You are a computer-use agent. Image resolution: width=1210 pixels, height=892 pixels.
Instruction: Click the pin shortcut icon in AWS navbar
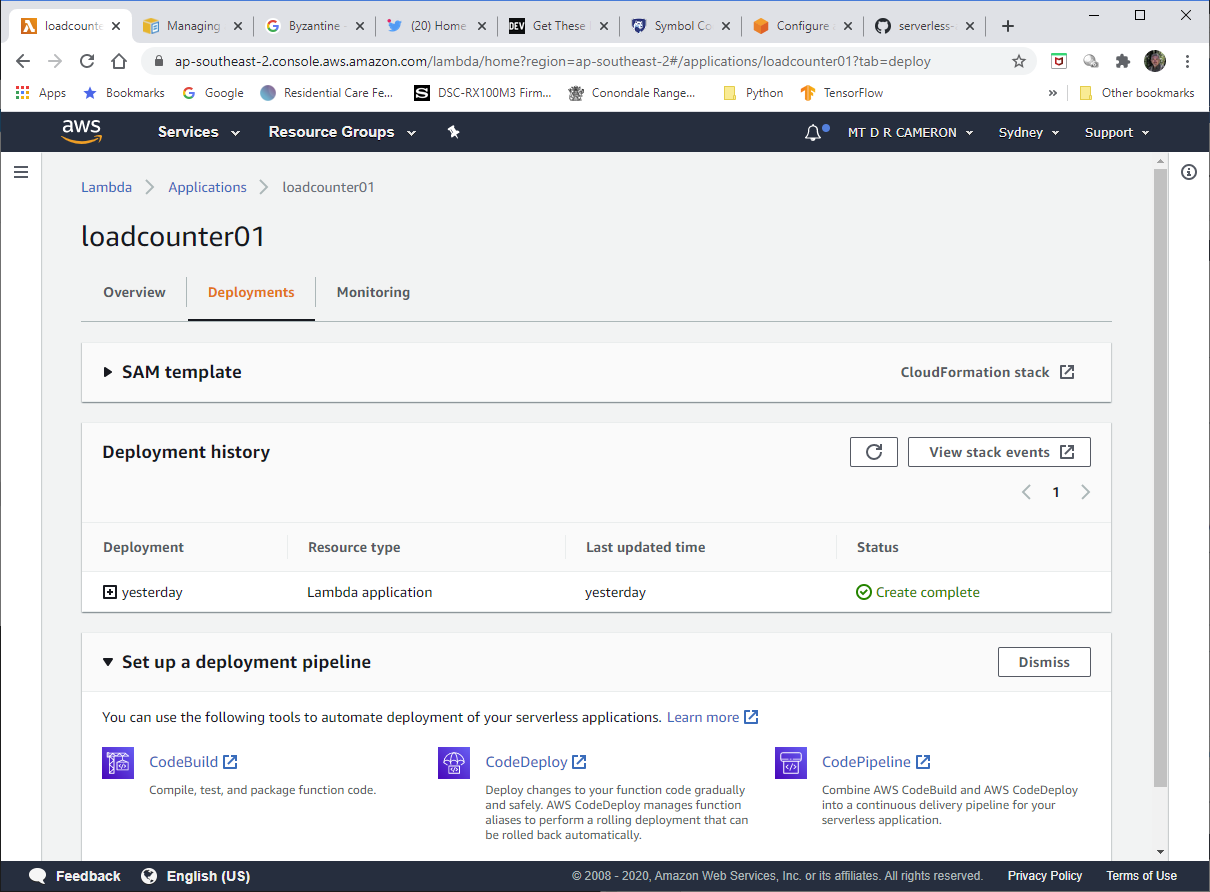(x=453, y=132)
